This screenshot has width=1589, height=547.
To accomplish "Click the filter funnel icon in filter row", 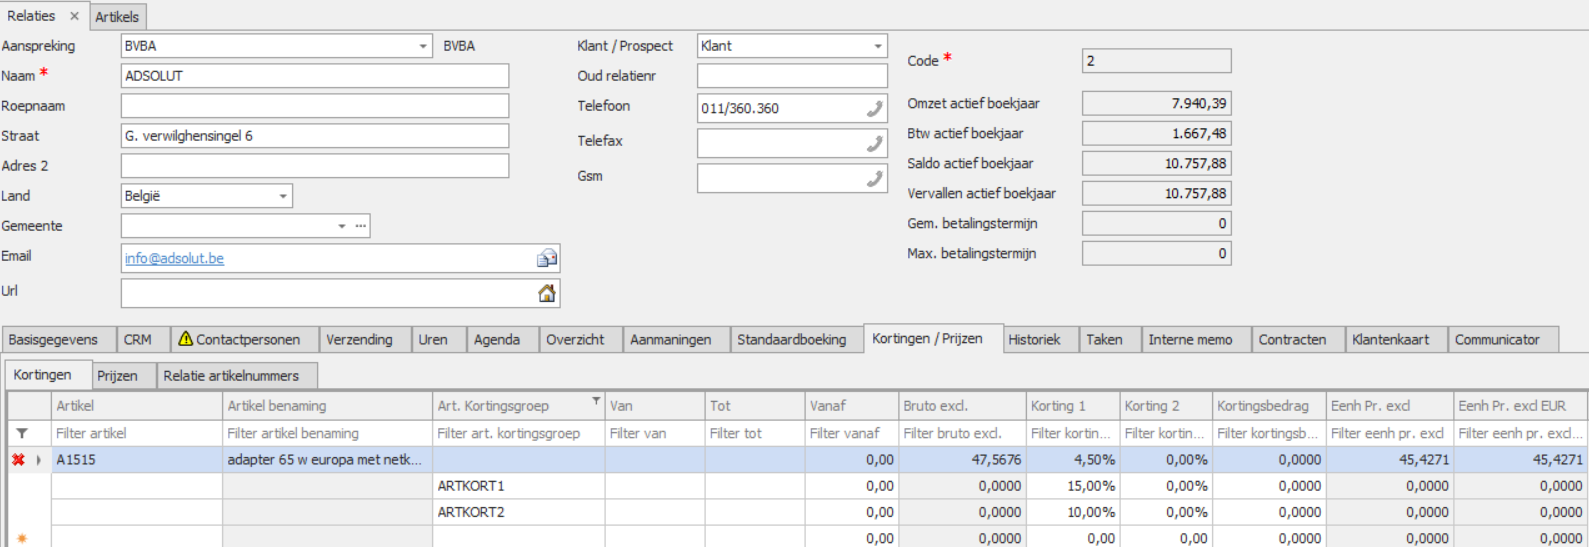I will point(22,434).
